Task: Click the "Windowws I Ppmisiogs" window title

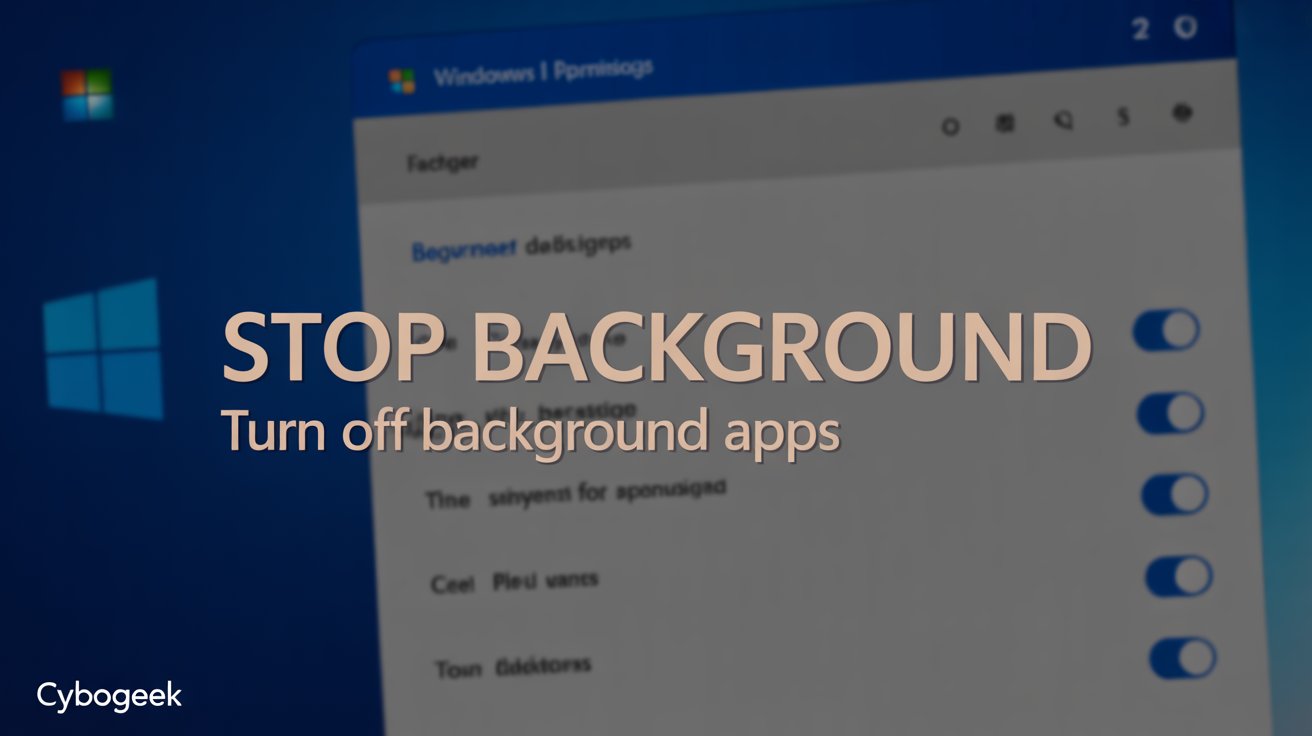Action: (x=543, y=73)
